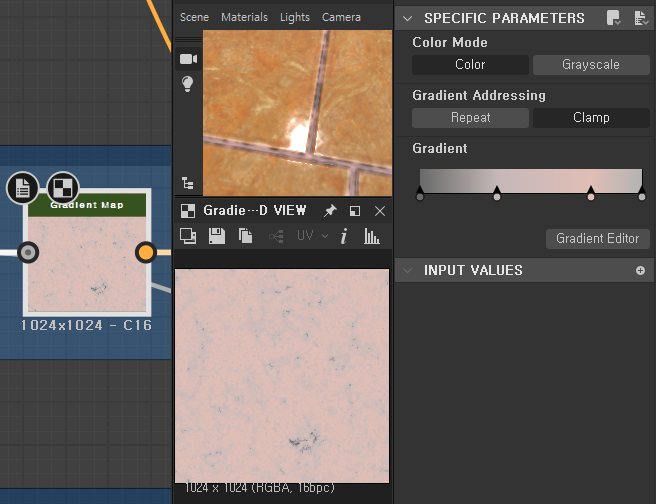Click the Gradient Map node title bar
The width and height of the screenshot is (656, 504).
pyautogui.click(x=87, y=205)
